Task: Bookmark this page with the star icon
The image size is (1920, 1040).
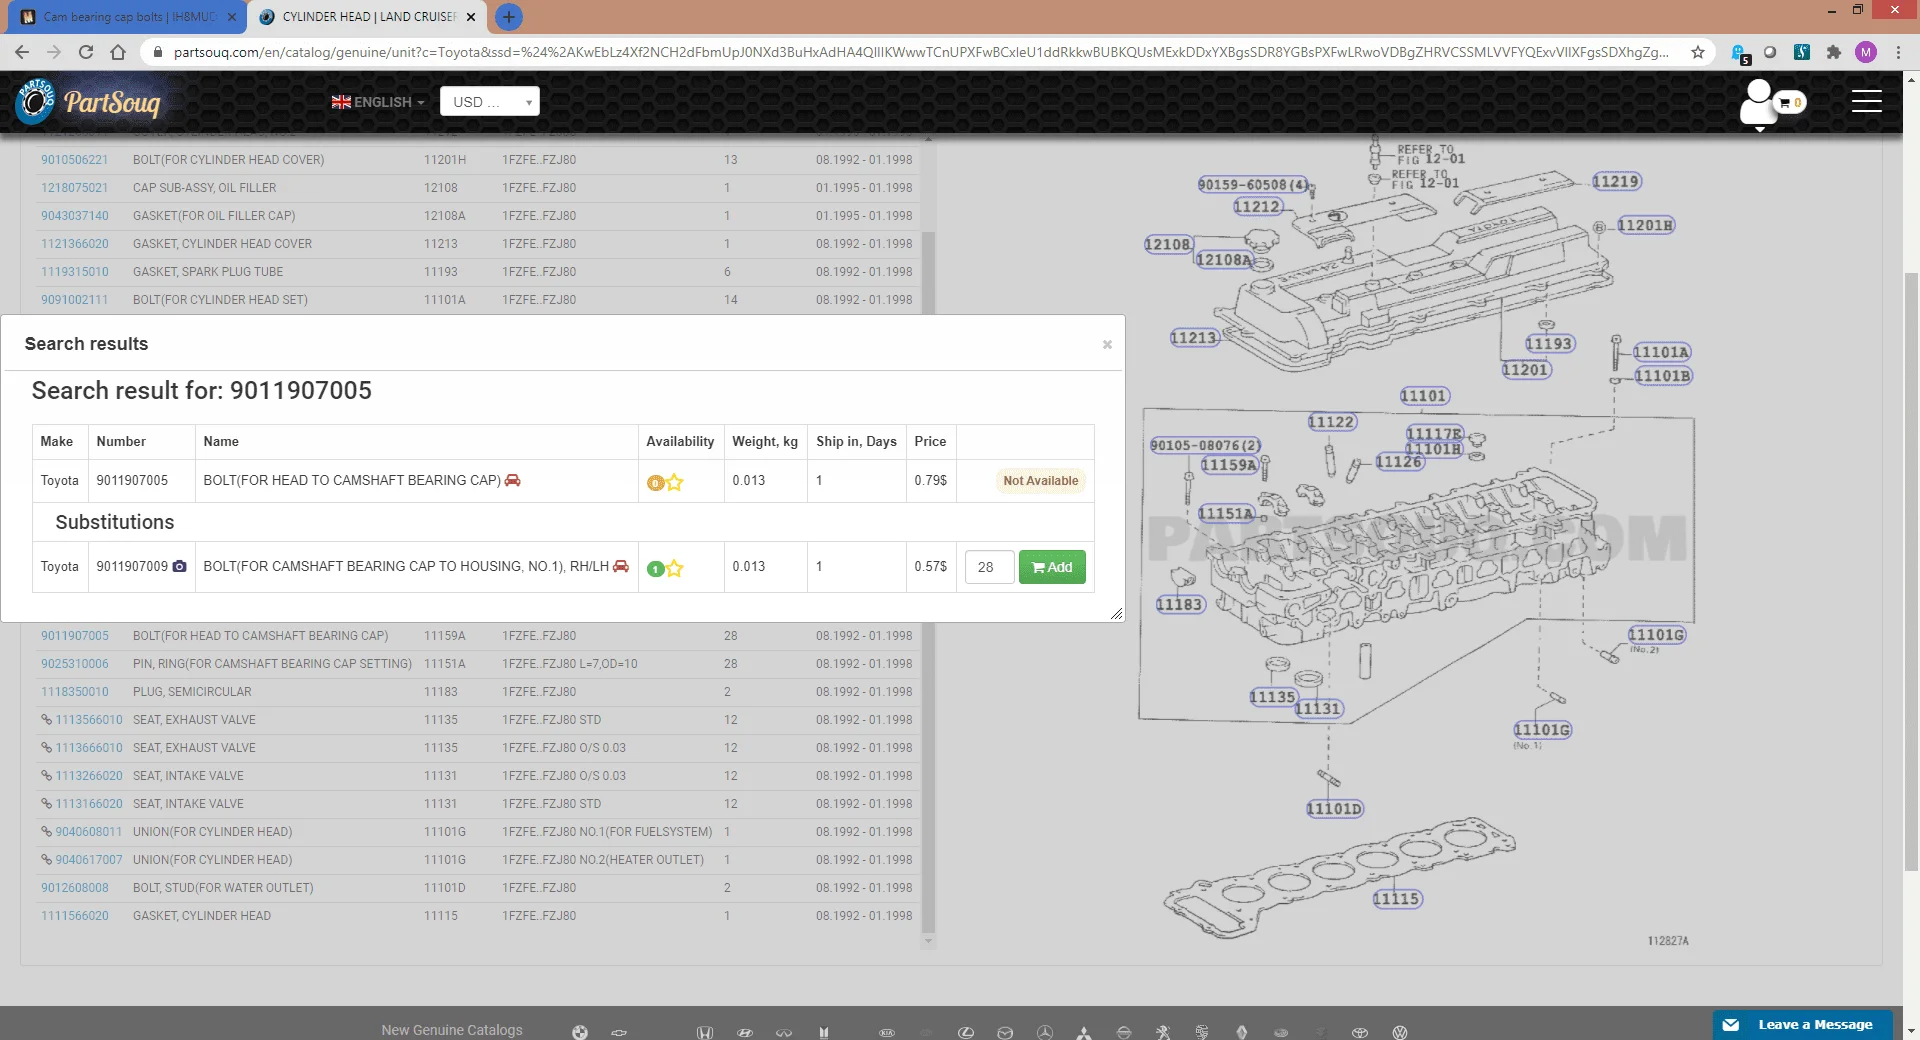Action: click(x=1698, y=52)
